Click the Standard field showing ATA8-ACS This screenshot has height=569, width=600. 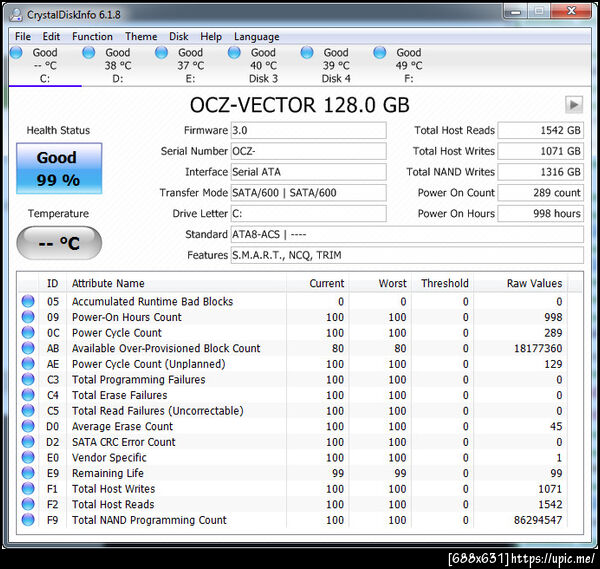click(407, 234)
